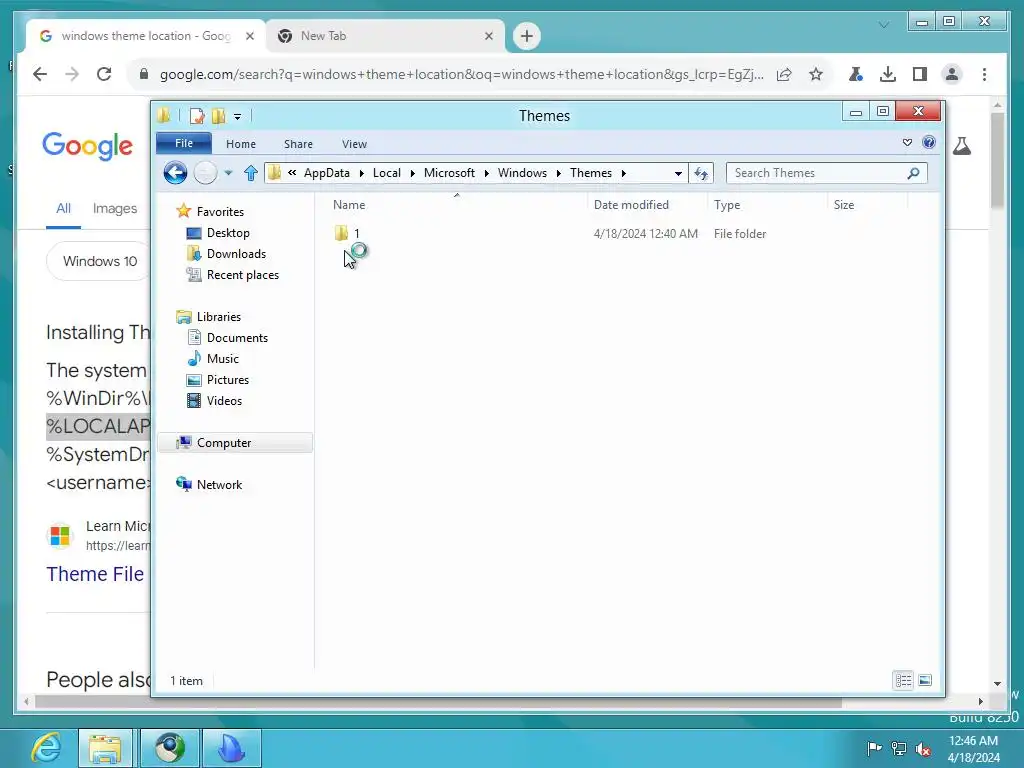Click the Explorer Back arrow button

[175, 173]
